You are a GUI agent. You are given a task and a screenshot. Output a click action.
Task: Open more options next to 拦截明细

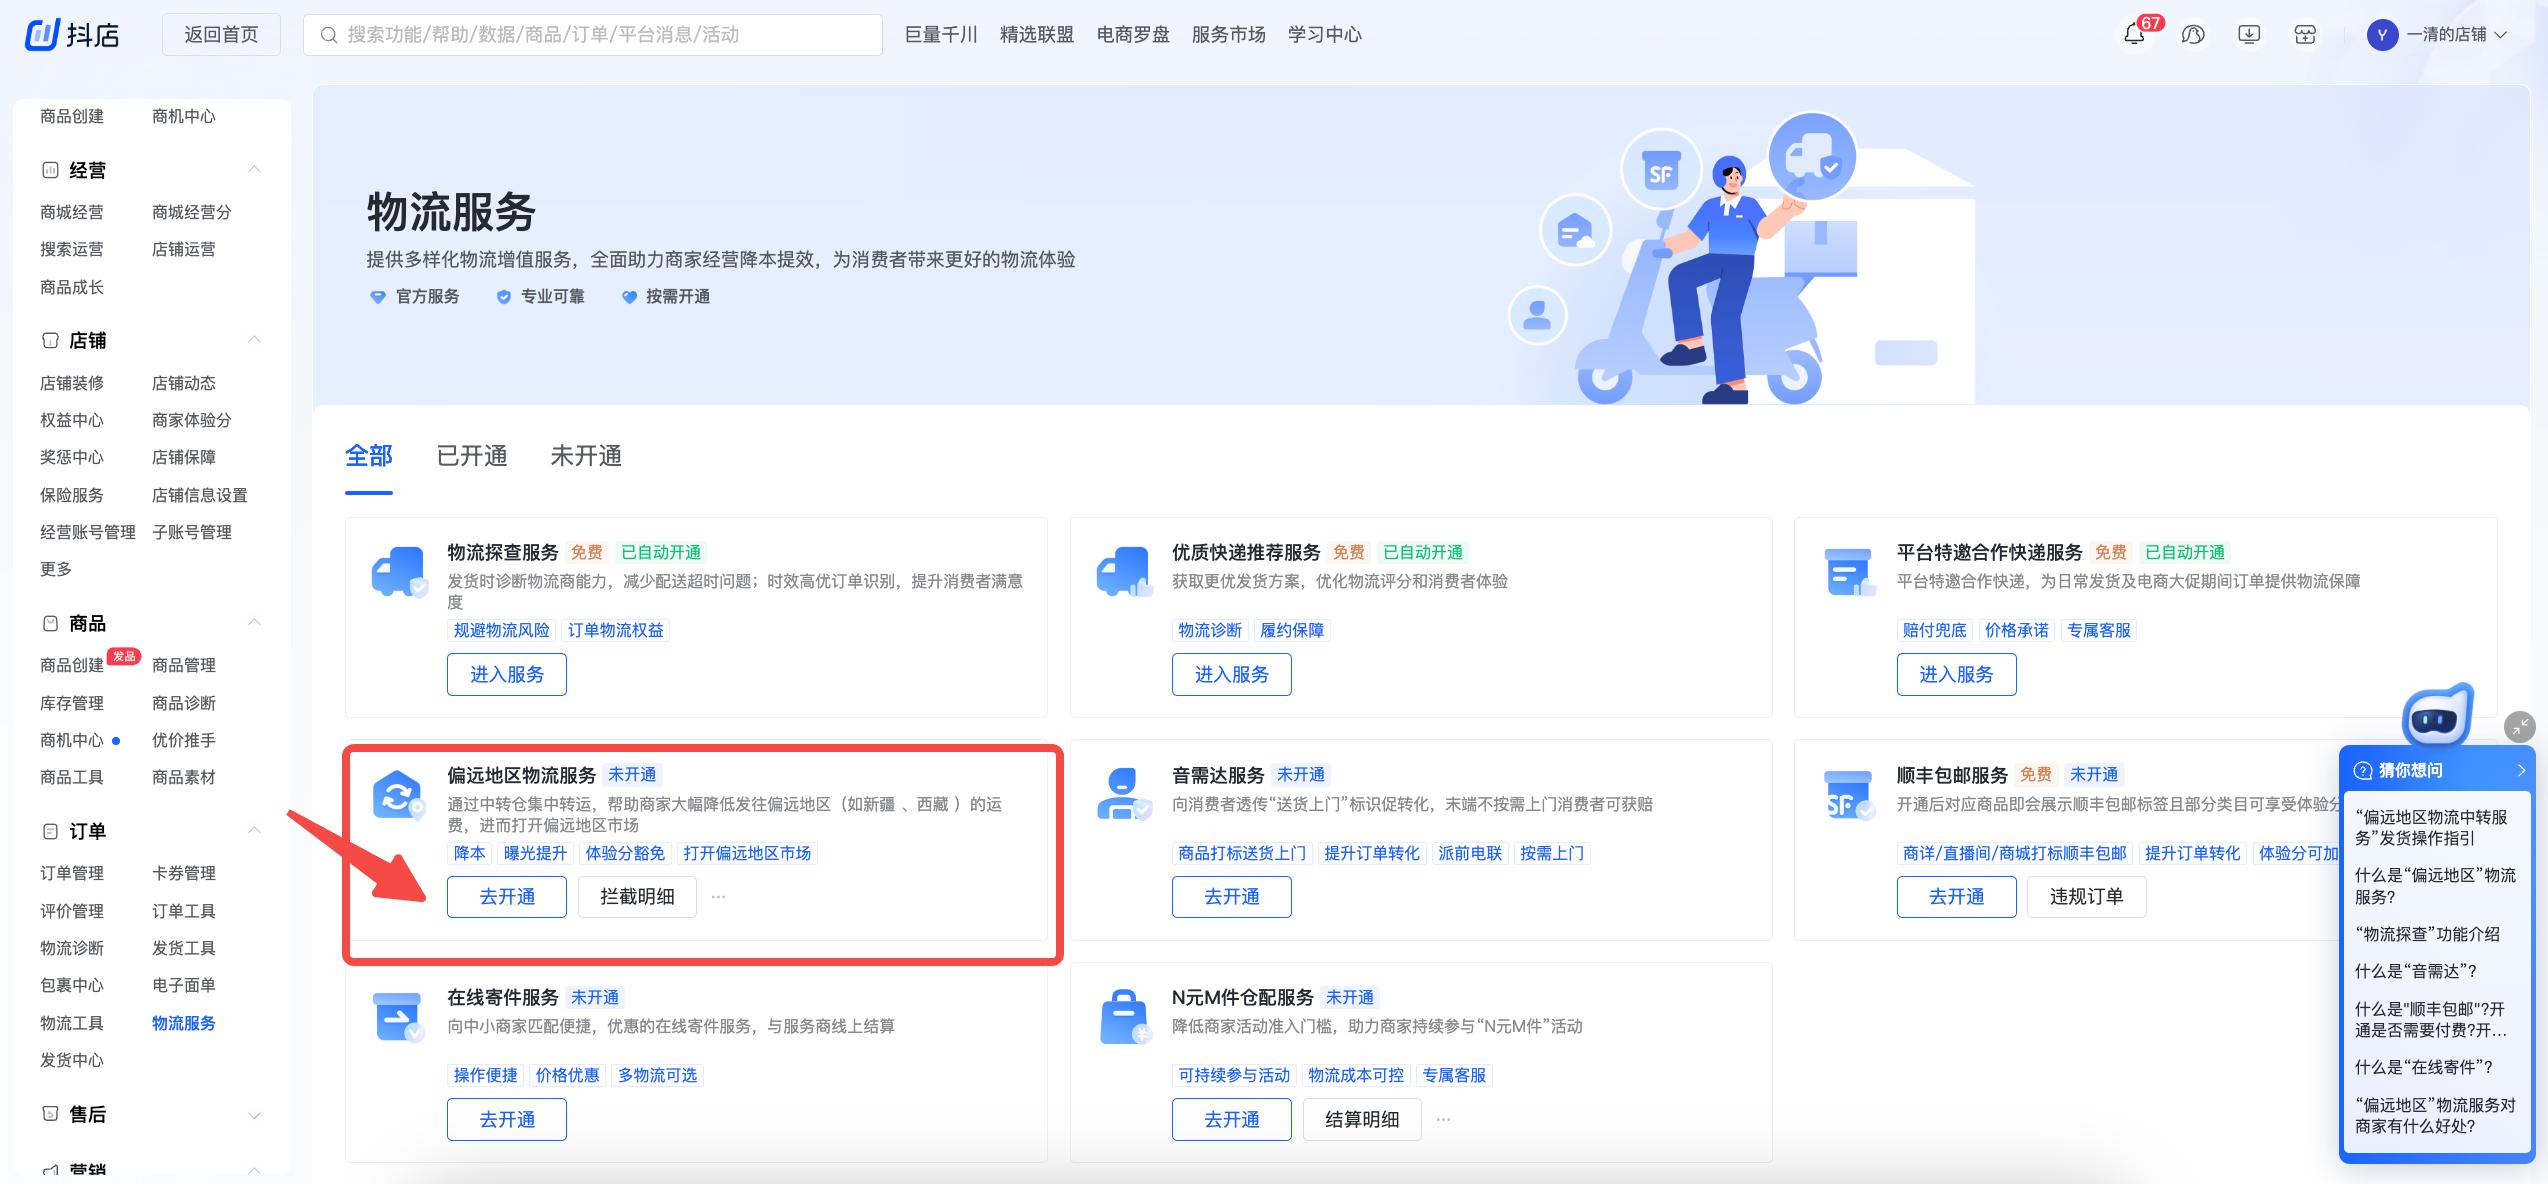coord(718,896)
